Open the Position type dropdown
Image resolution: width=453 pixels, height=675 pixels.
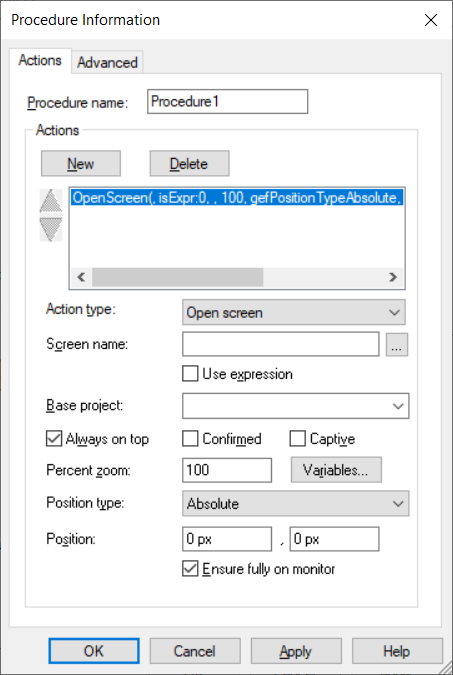[x=295, y=503]
